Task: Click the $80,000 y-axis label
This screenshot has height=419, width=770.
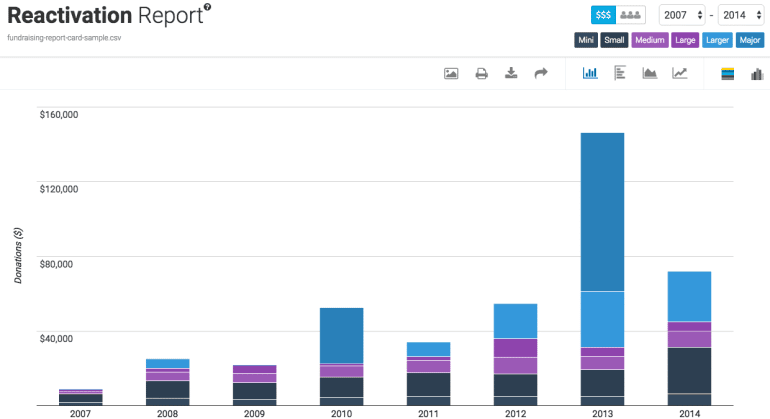Action: 56,264
